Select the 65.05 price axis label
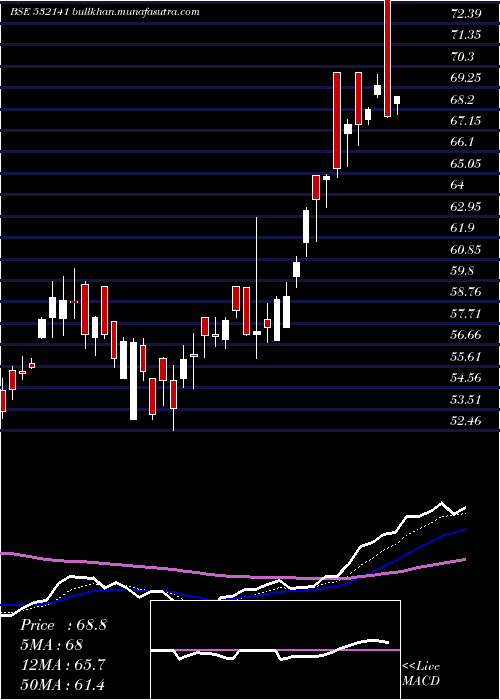 (x=466, y=163)
